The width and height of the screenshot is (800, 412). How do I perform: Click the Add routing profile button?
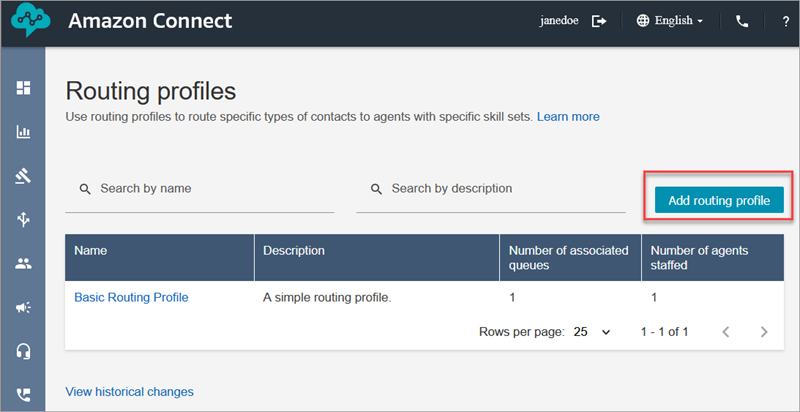(718, 200)
